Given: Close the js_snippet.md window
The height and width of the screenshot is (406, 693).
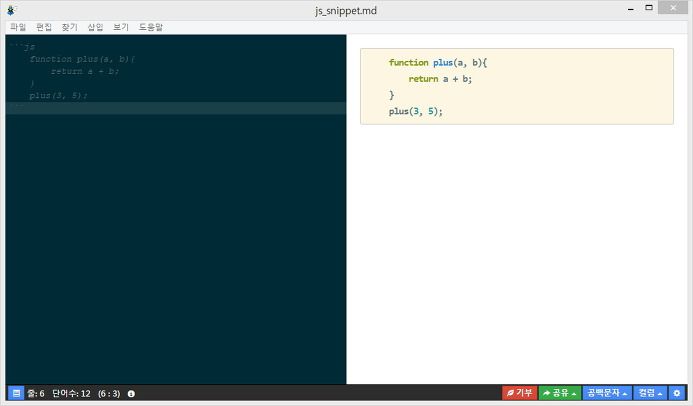Looking at the screenshot, I should (x=673, y=8).
